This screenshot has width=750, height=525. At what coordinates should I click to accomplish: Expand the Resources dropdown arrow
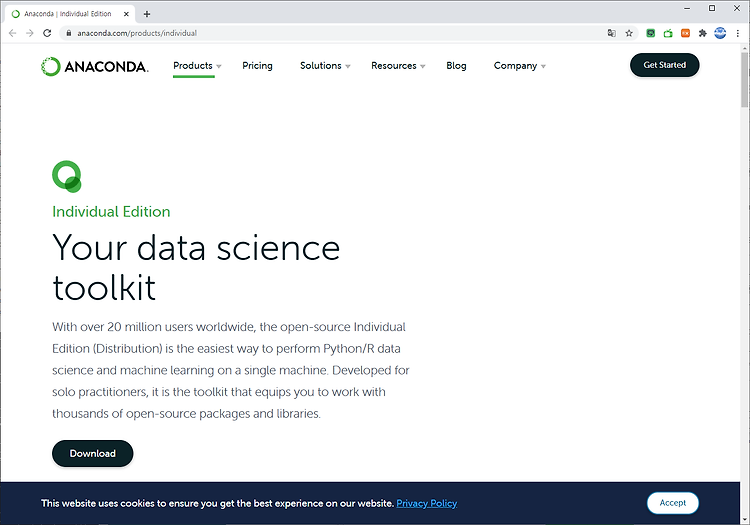point(423,66)
